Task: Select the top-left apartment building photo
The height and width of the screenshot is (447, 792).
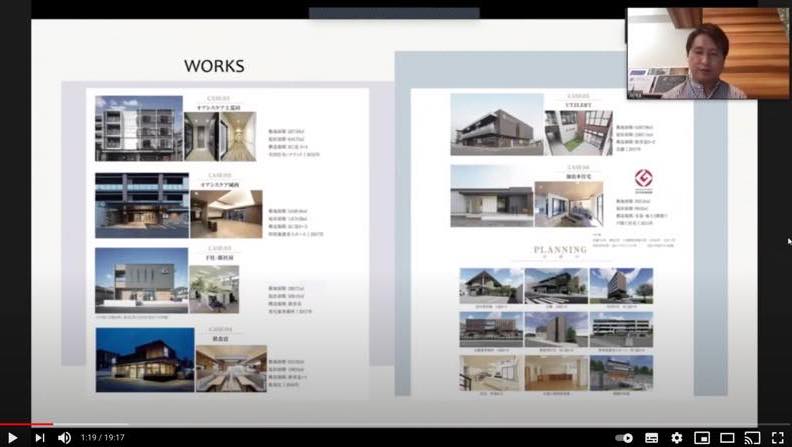Action: (138, 128)
